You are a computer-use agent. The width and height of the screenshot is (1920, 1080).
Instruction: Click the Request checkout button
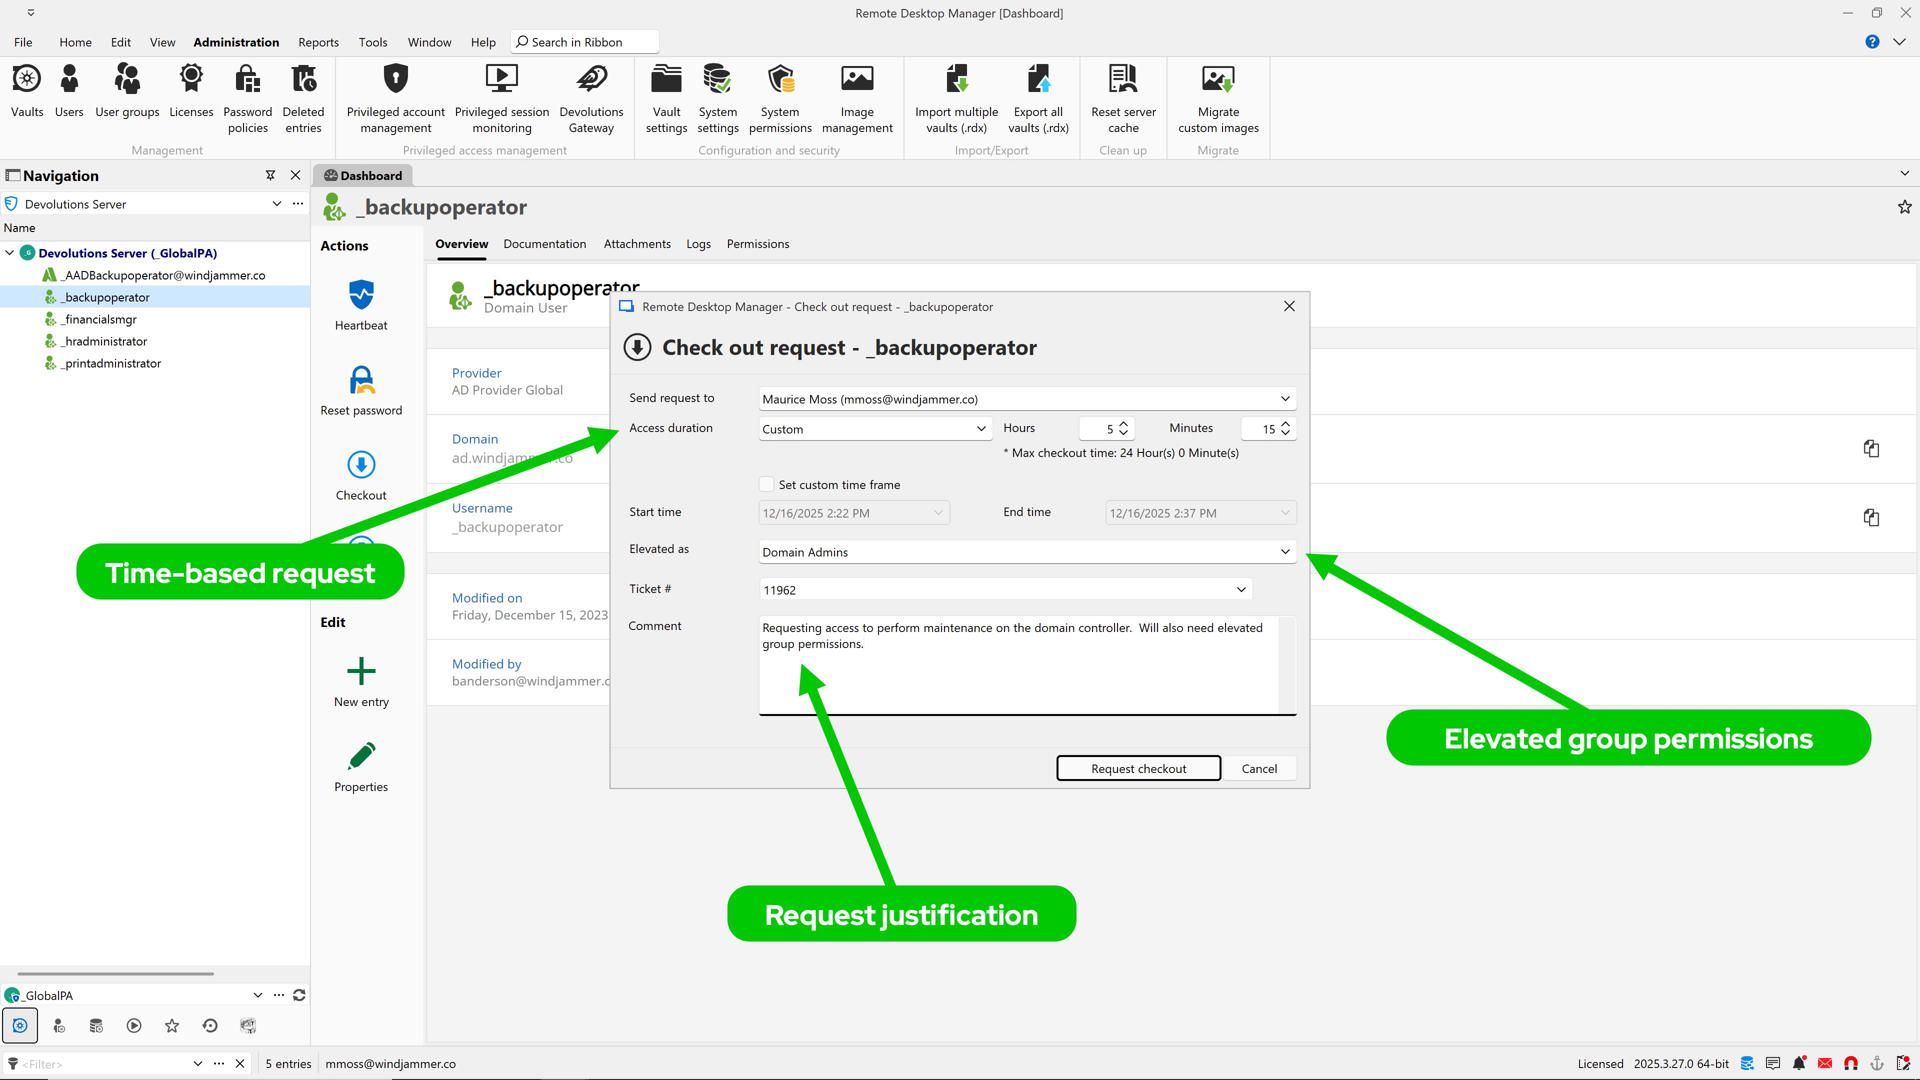coord(1138,768)
